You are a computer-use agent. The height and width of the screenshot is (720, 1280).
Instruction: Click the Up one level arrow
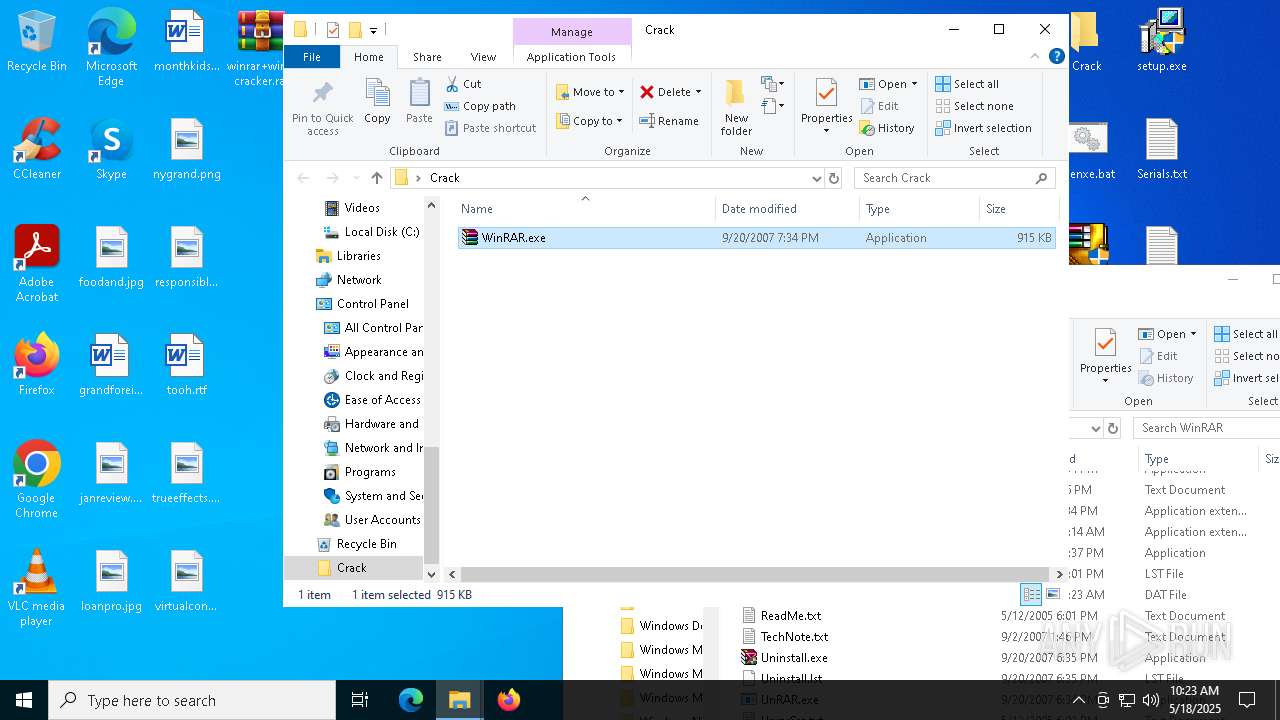(x=376, y=178)
